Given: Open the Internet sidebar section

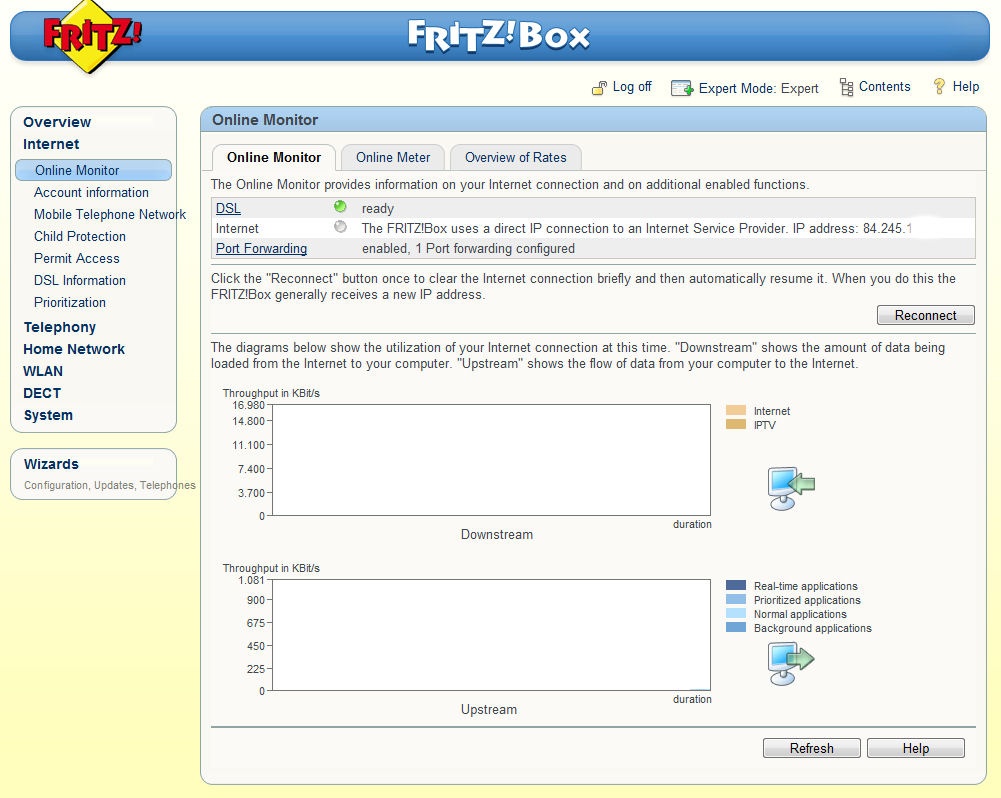Looking at the screenshot, I should (51, 144).
